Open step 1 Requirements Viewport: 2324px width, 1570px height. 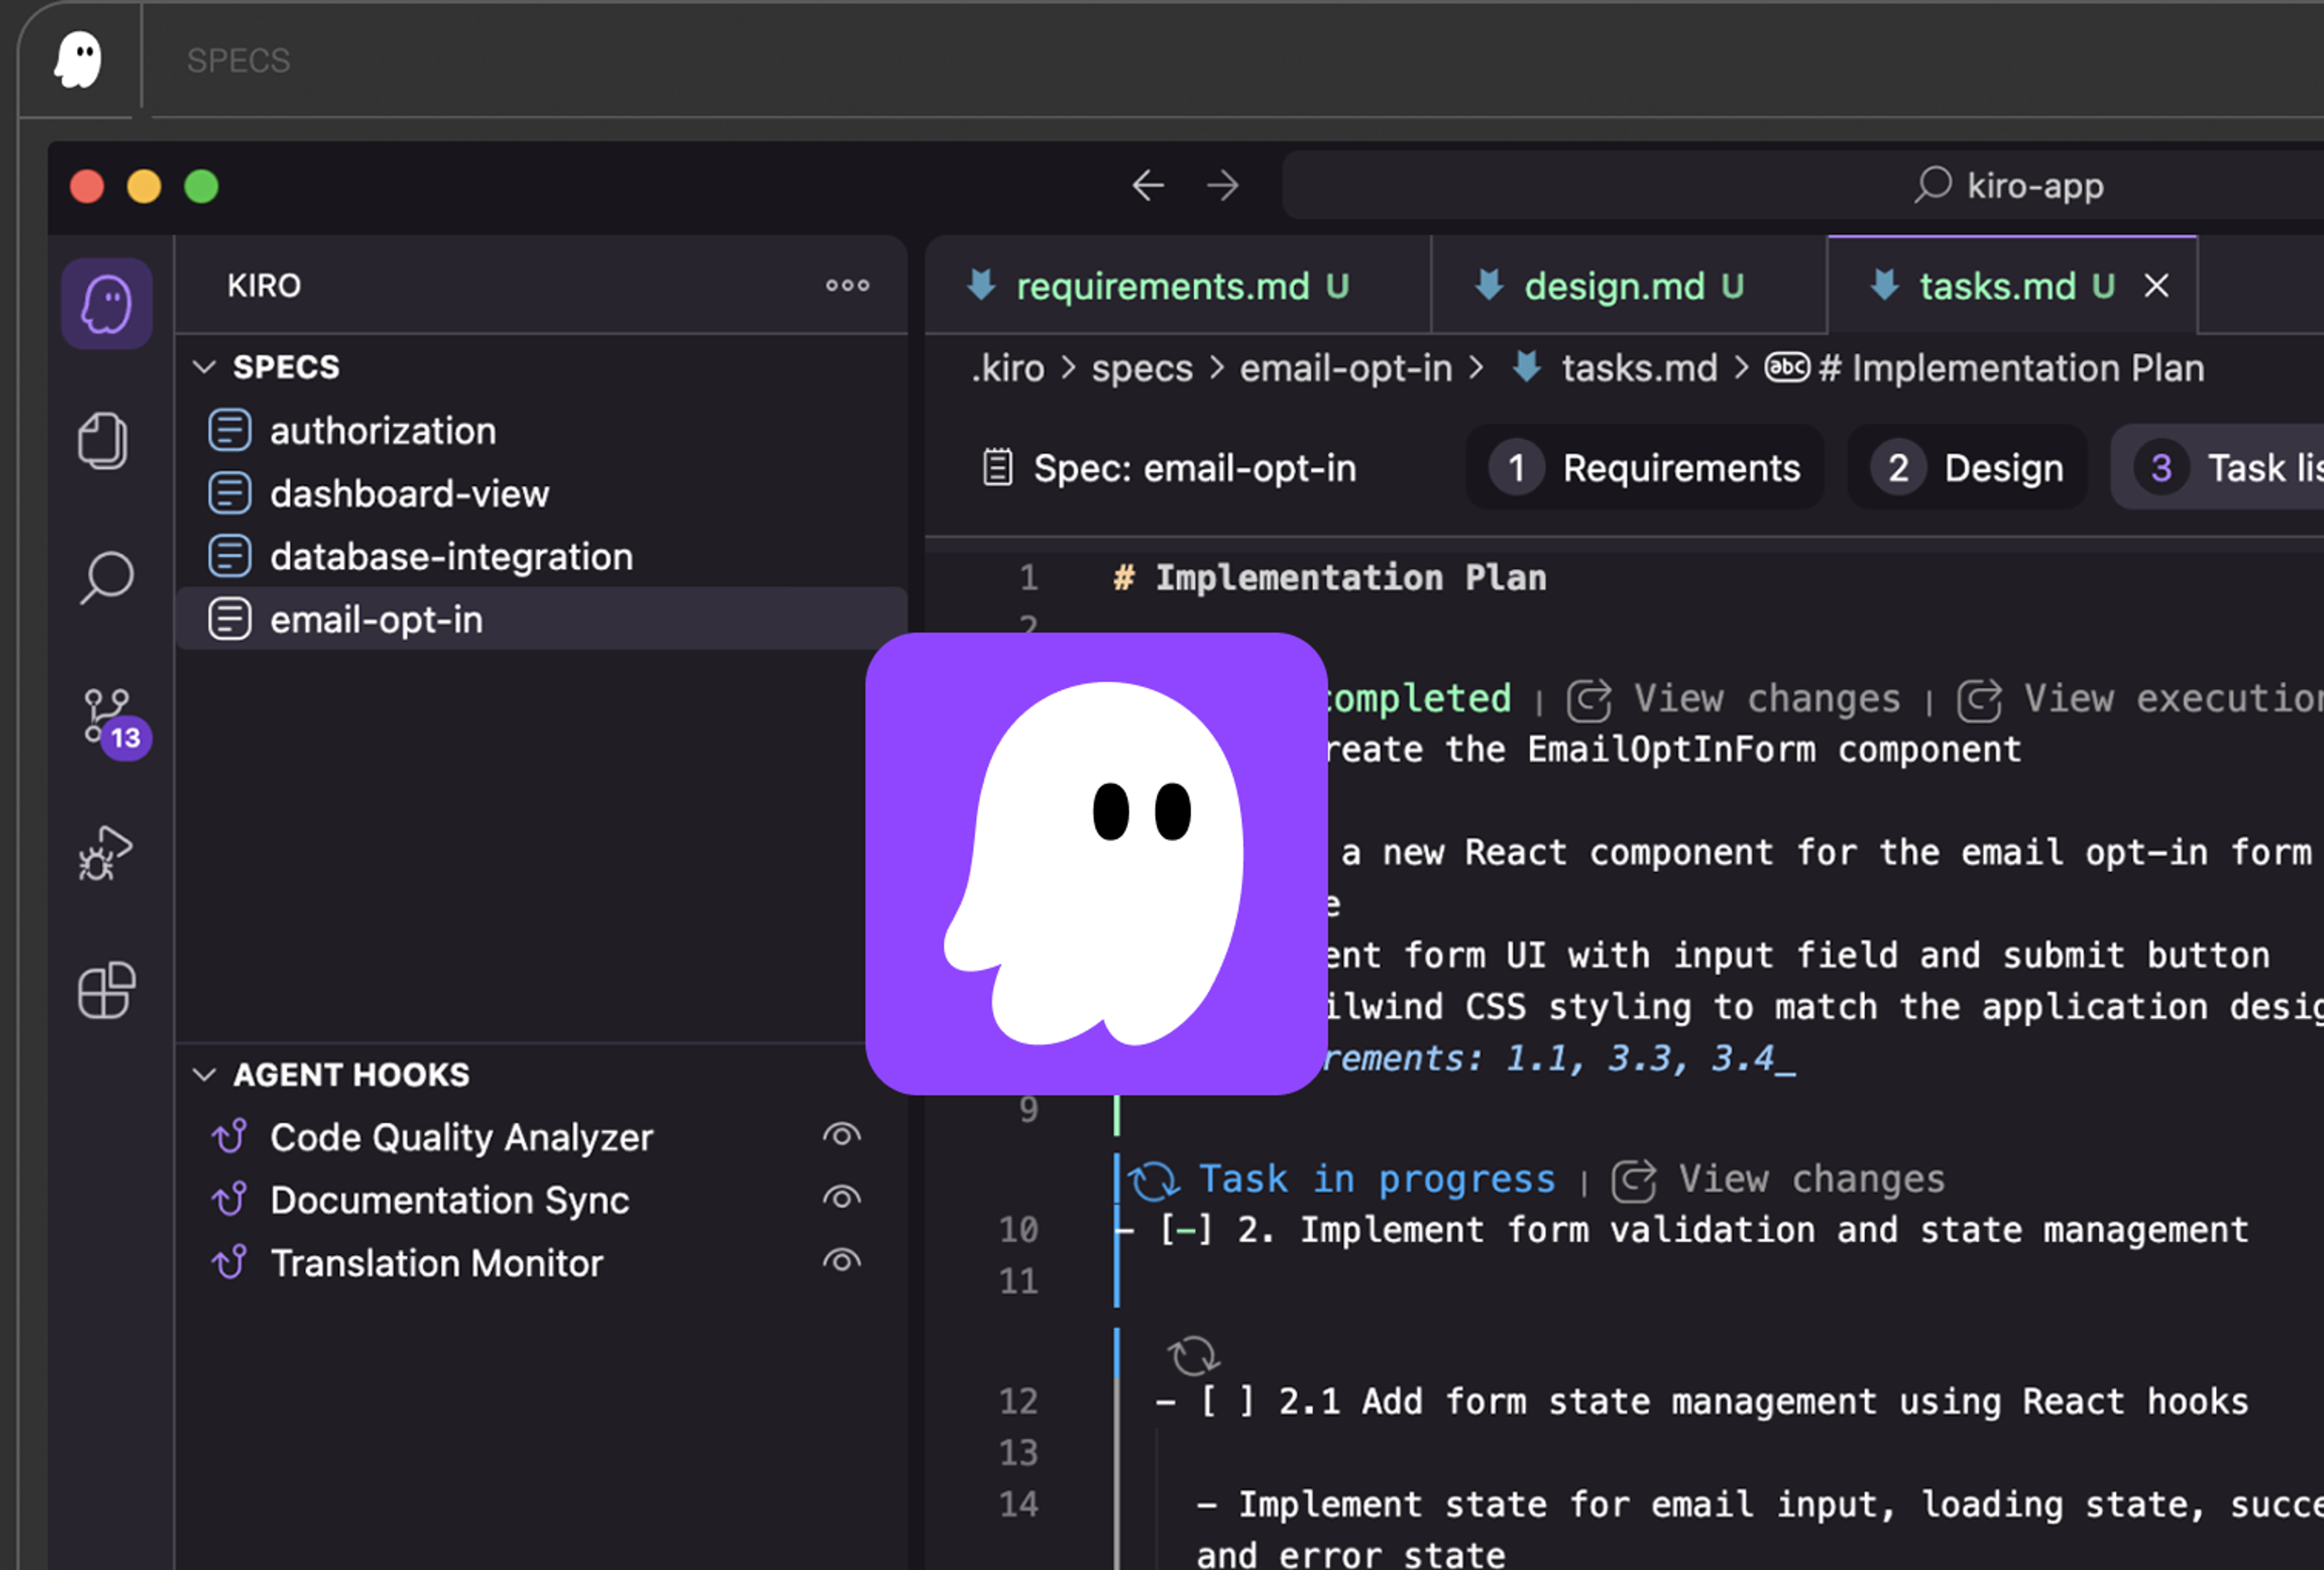click(x=1645, y=467)
